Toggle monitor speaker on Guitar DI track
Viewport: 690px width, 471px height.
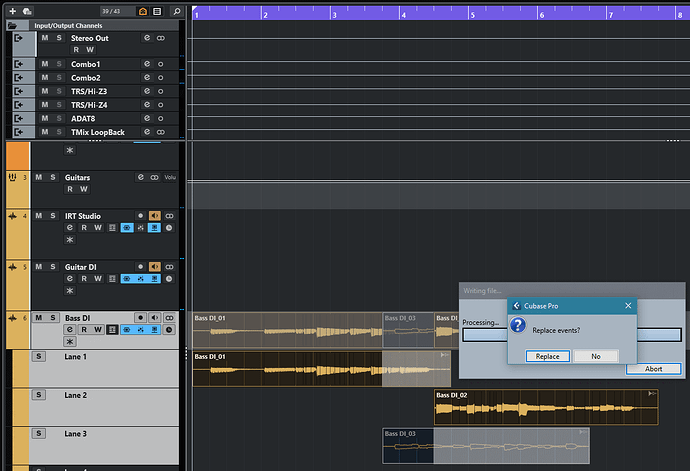pyautogui.click(x=155, y=266)
